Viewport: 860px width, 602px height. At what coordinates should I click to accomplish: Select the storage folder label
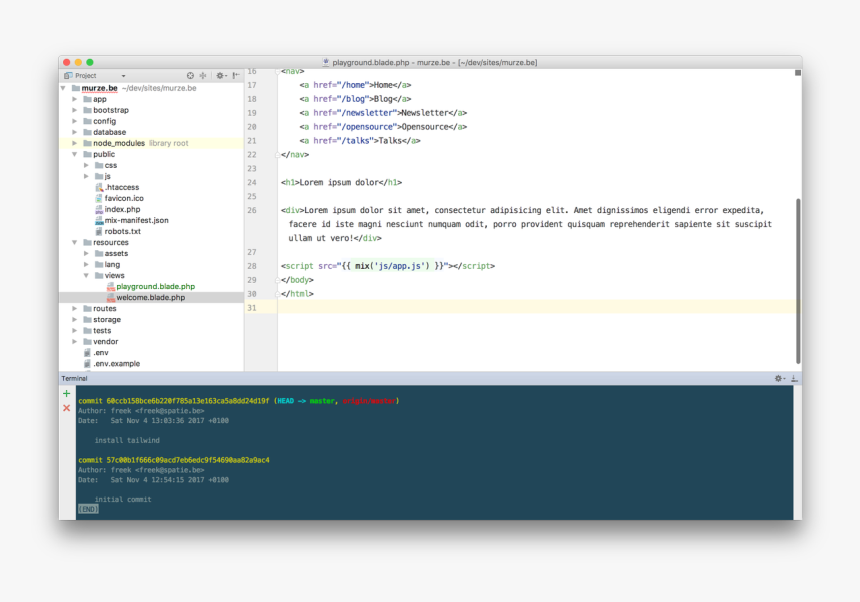pos(107,320)
